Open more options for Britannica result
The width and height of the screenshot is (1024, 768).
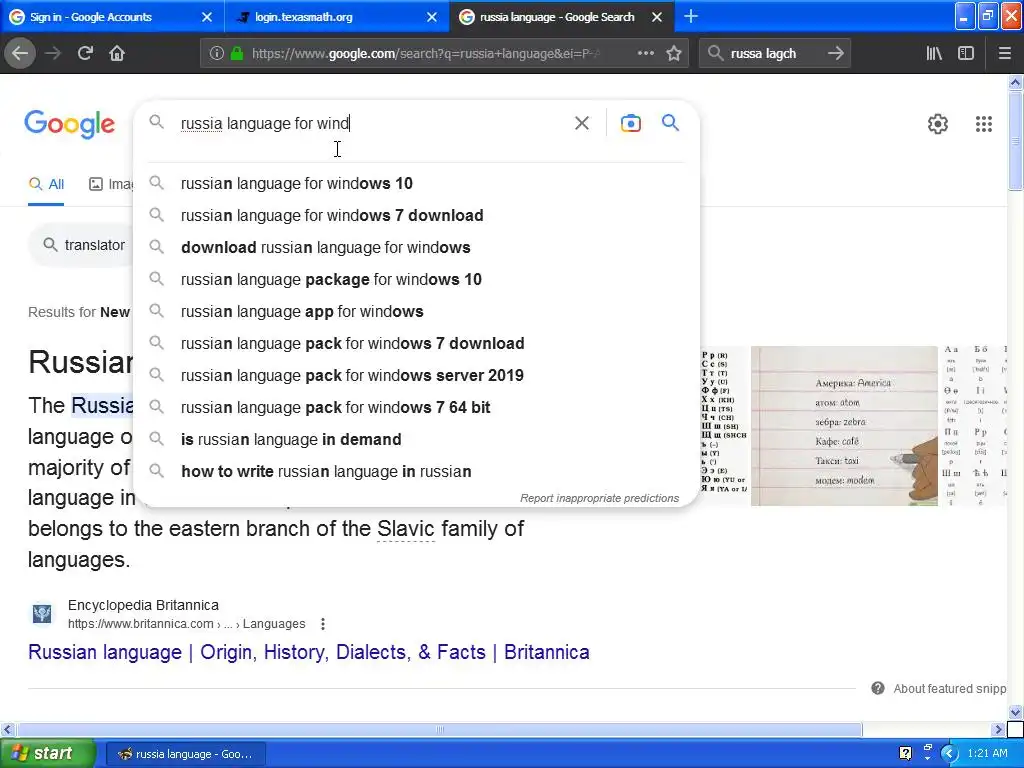[323, 624]
